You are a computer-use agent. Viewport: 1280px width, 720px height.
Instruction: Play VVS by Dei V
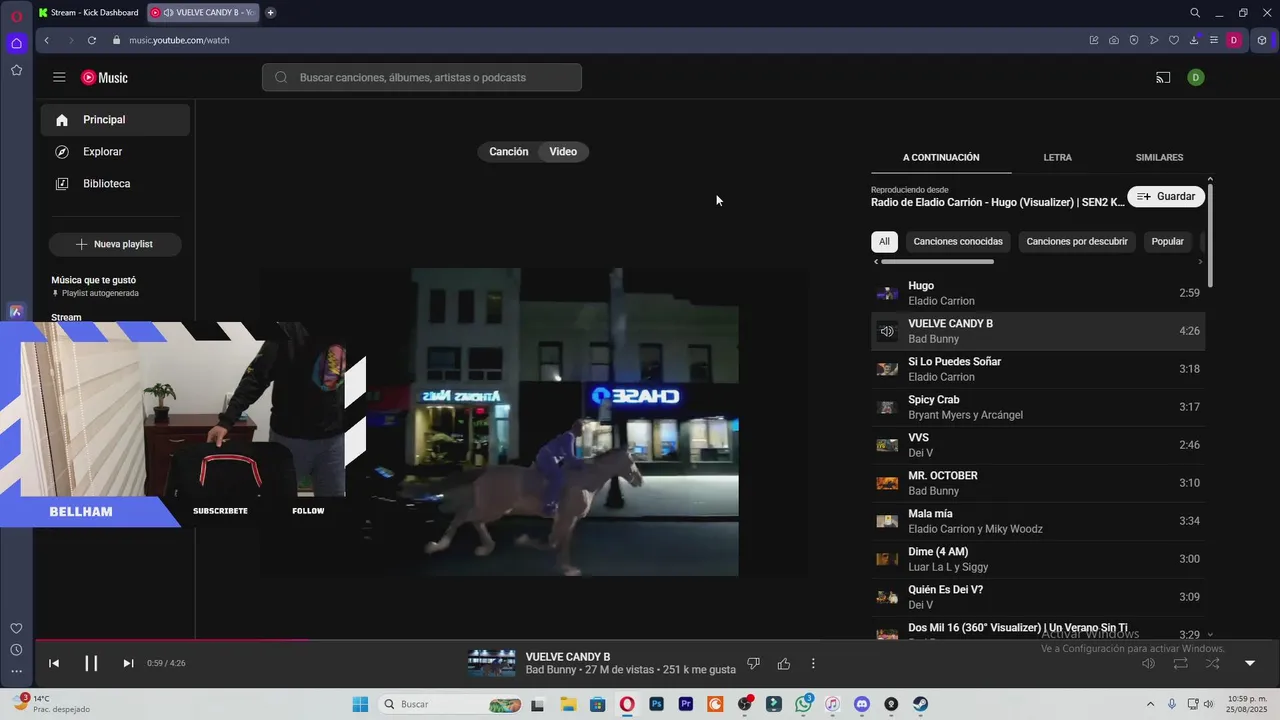[x=1037, y=445]
